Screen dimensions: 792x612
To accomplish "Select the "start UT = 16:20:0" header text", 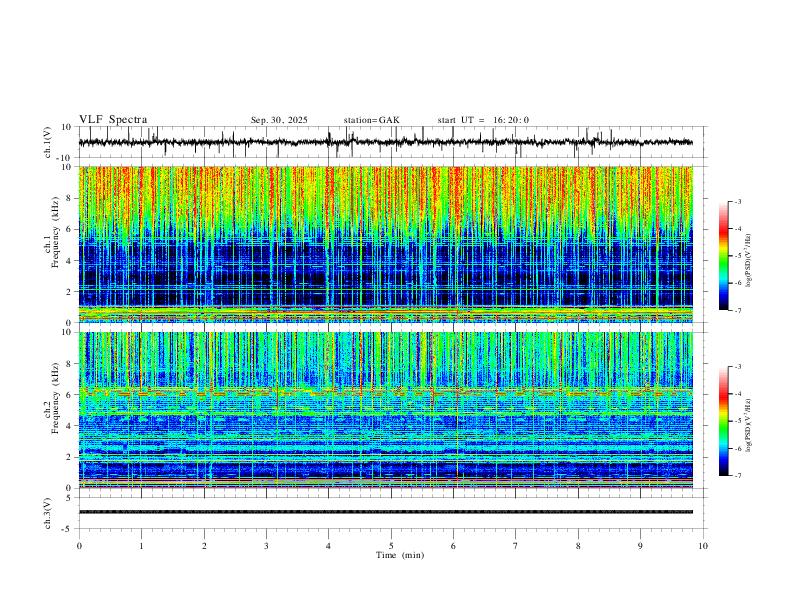I will click(x=483, y=120).
